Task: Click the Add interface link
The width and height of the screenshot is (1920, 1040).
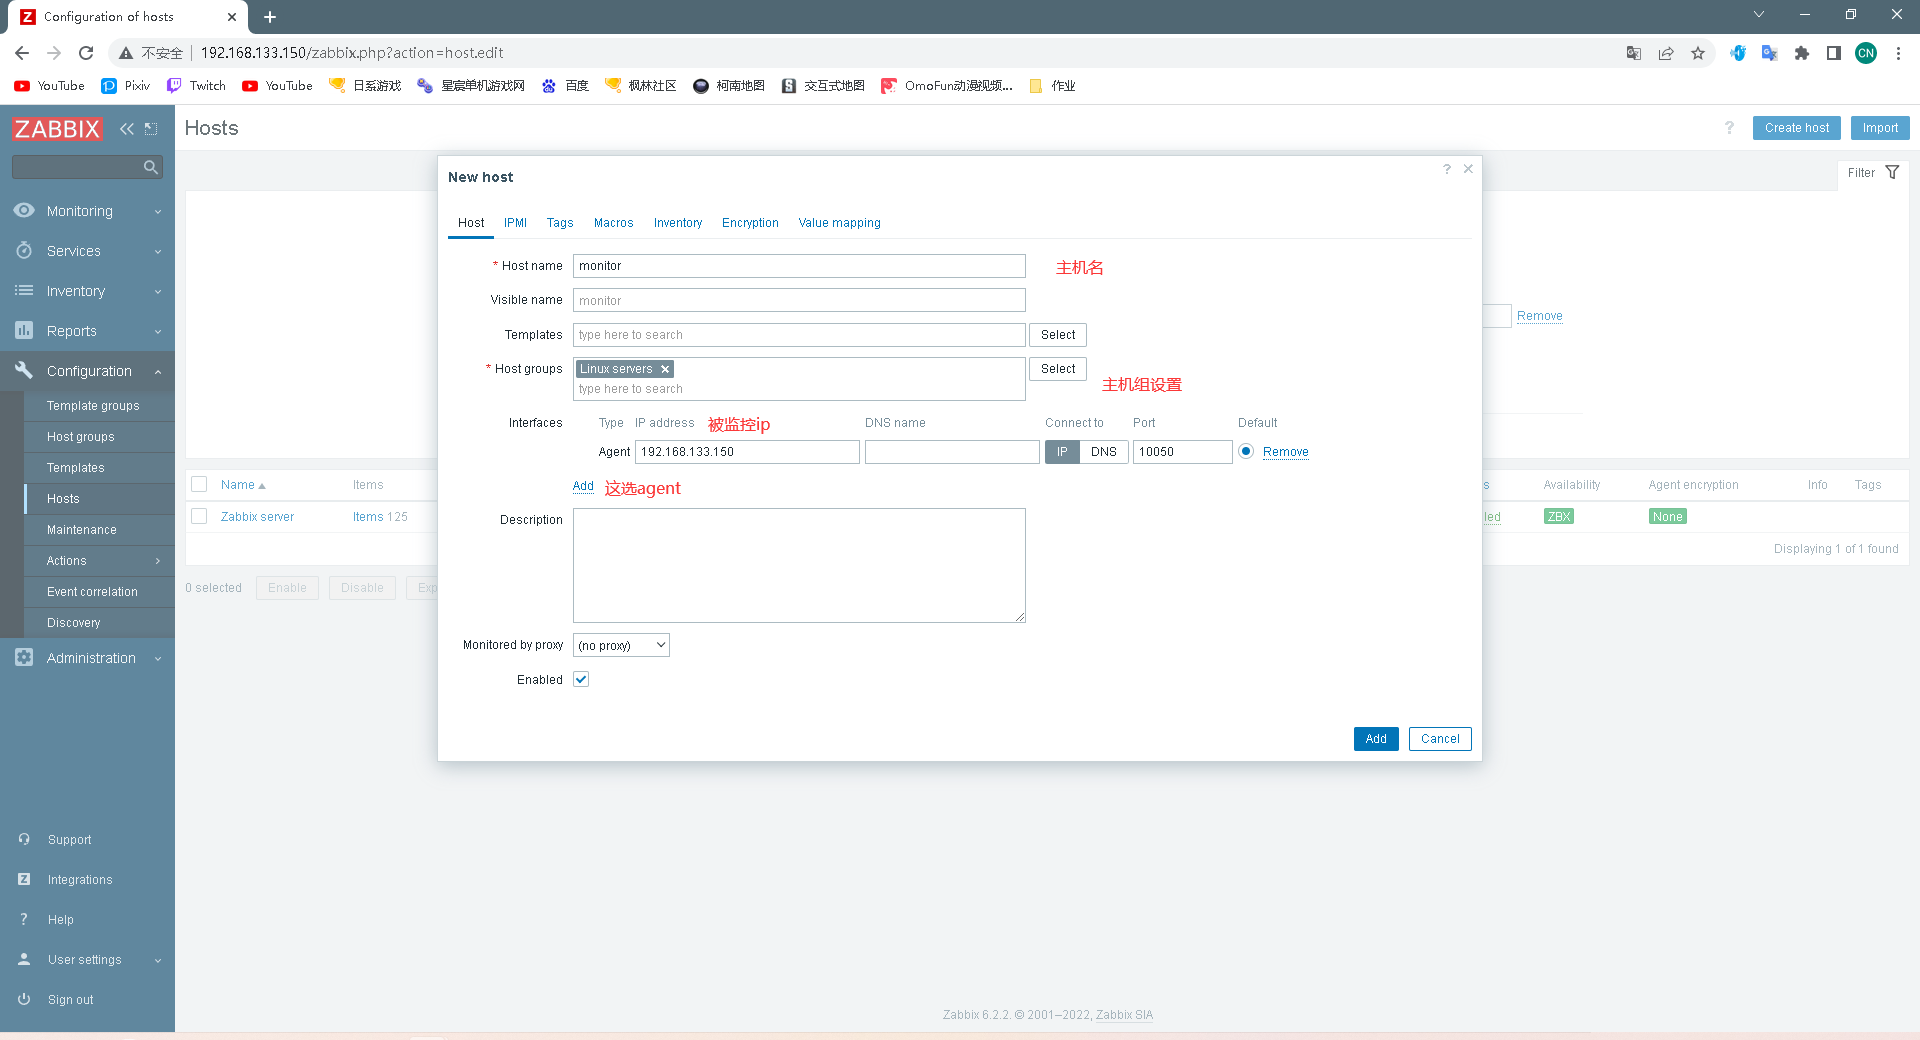Action: [x=583, y=486]
